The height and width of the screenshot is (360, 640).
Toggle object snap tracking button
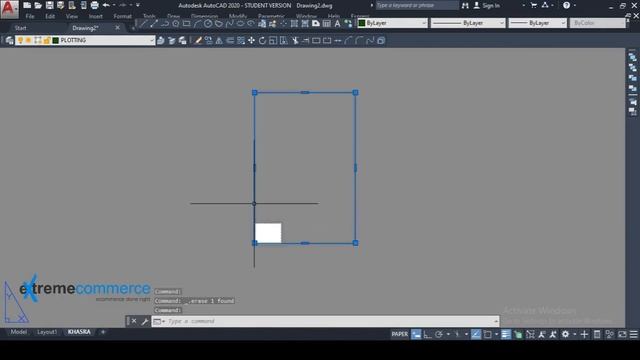tap(476, 334)
